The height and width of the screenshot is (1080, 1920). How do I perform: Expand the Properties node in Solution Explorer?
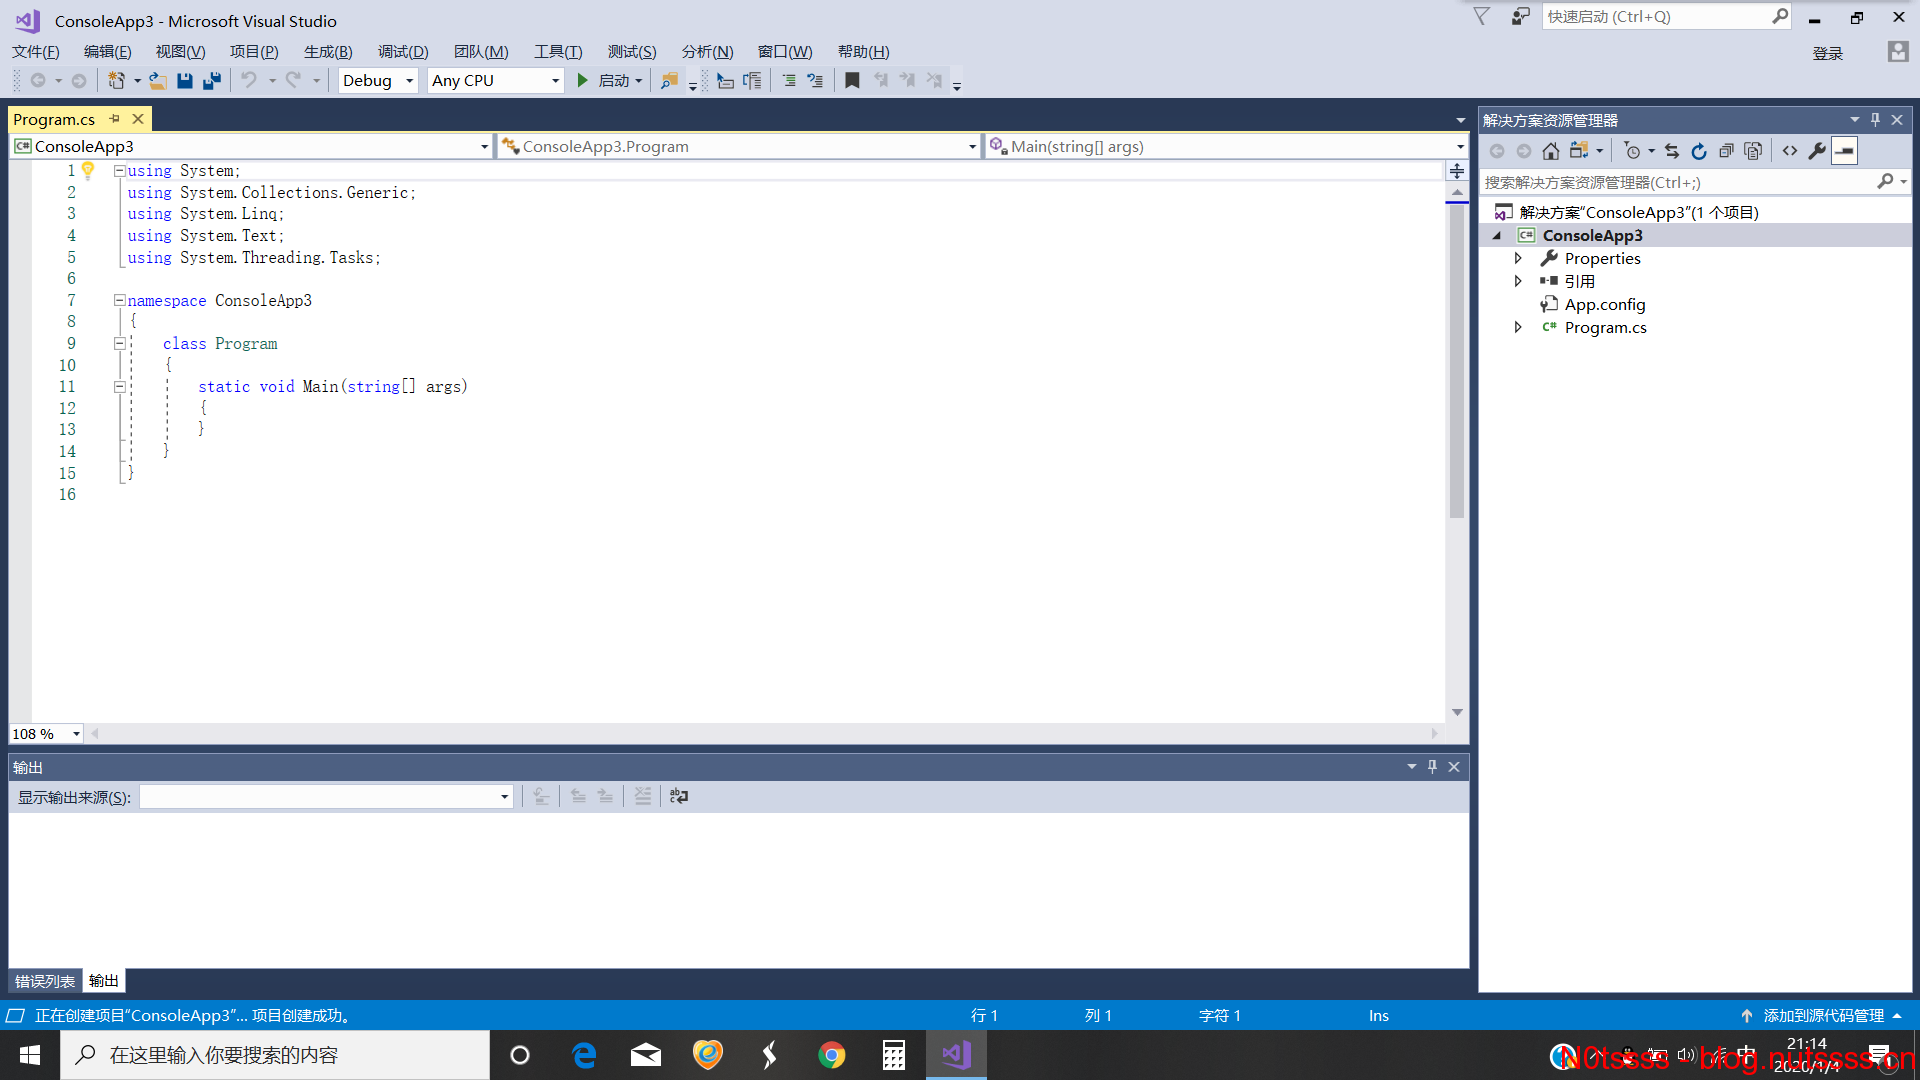point(1518,258)
